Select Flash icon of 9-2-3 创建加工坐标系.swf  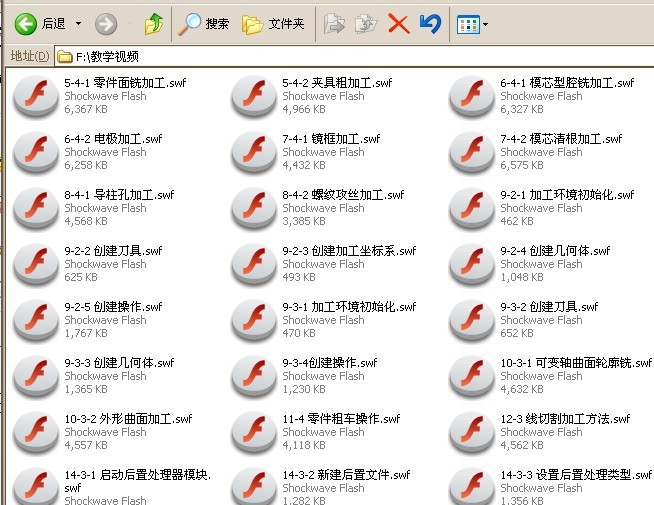(254, 264)
